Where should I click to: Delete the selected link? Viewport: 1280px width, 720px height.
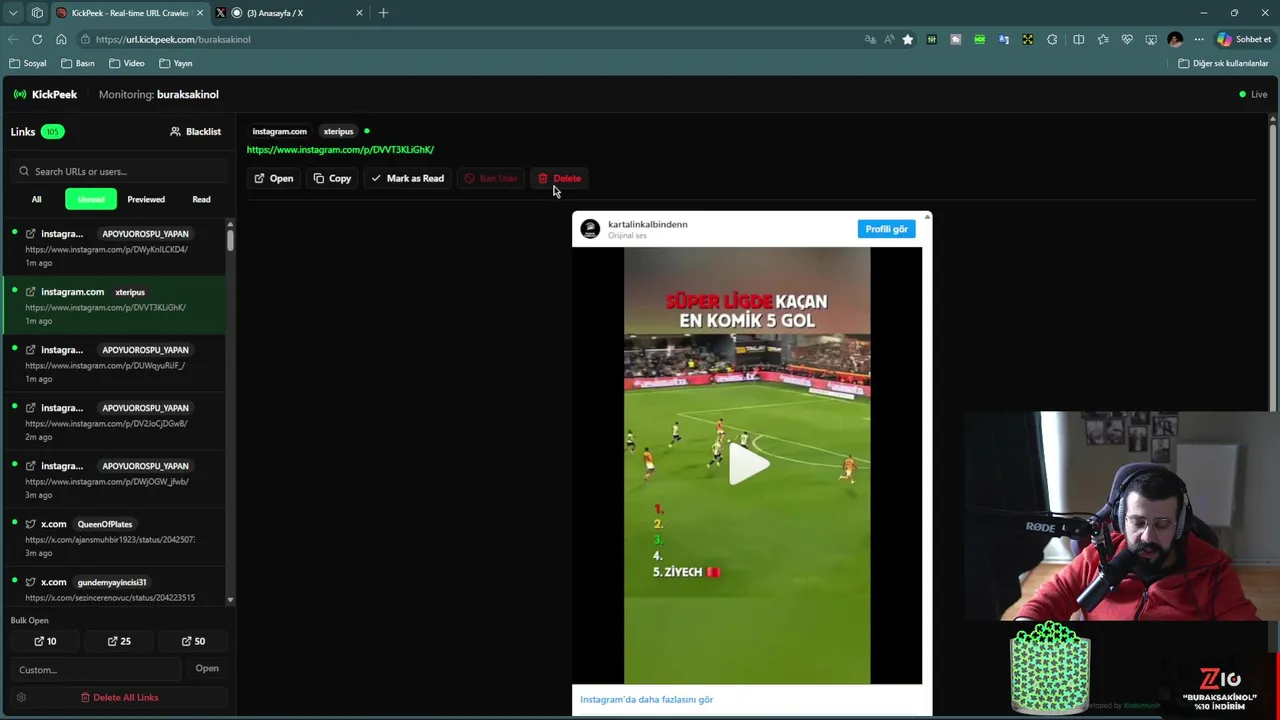click(559, 178)
